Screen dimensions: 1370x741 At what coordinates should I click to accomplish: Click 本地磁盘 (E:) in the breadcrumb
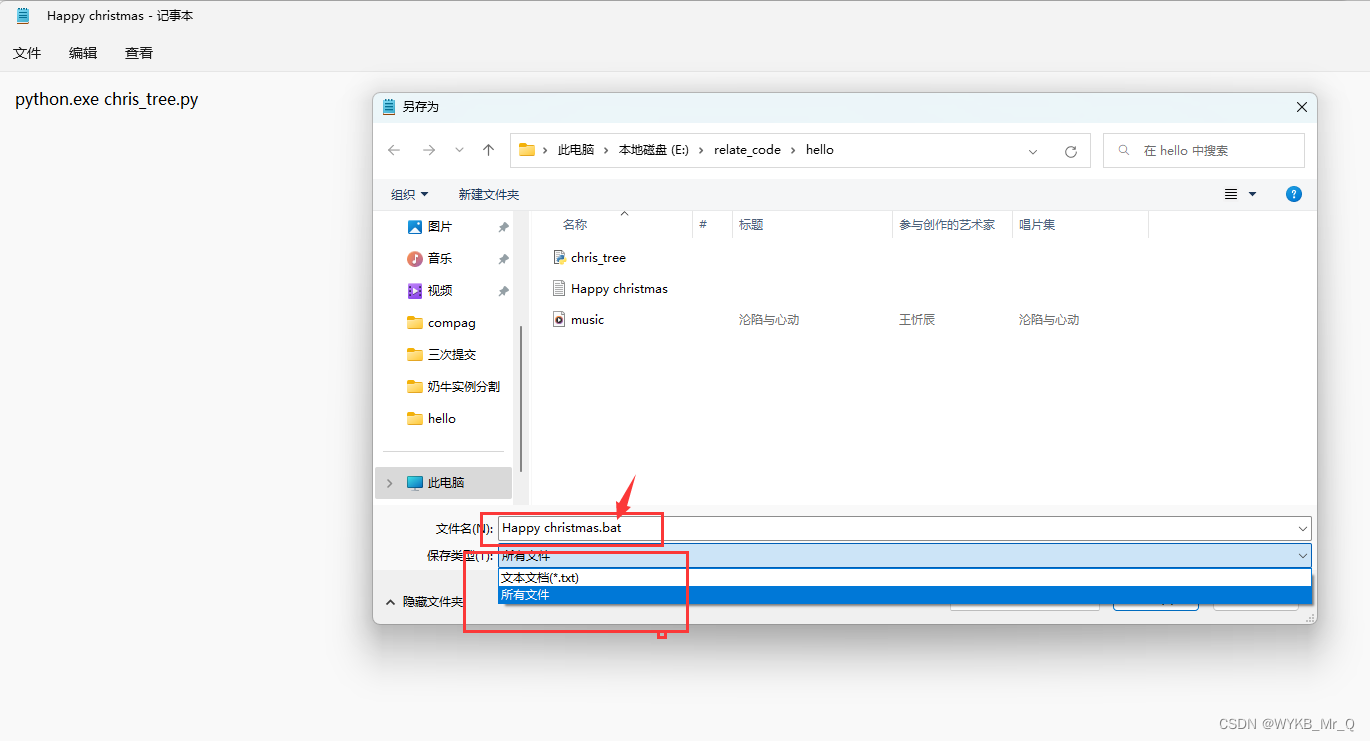point(654,150)
